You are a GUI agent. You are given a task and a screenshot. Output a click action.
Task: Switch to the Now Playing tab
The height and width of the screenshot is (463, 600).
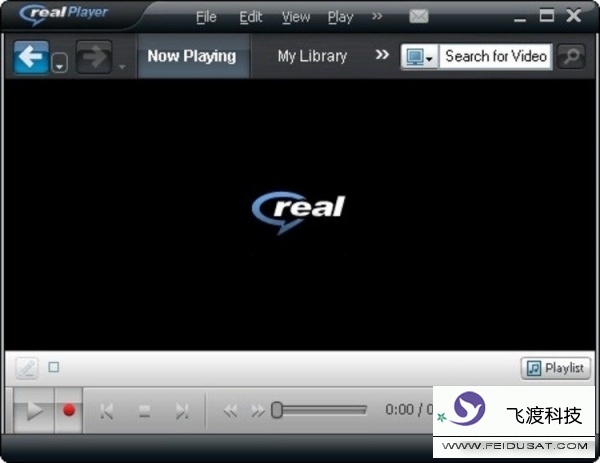[x=192, y=56]
